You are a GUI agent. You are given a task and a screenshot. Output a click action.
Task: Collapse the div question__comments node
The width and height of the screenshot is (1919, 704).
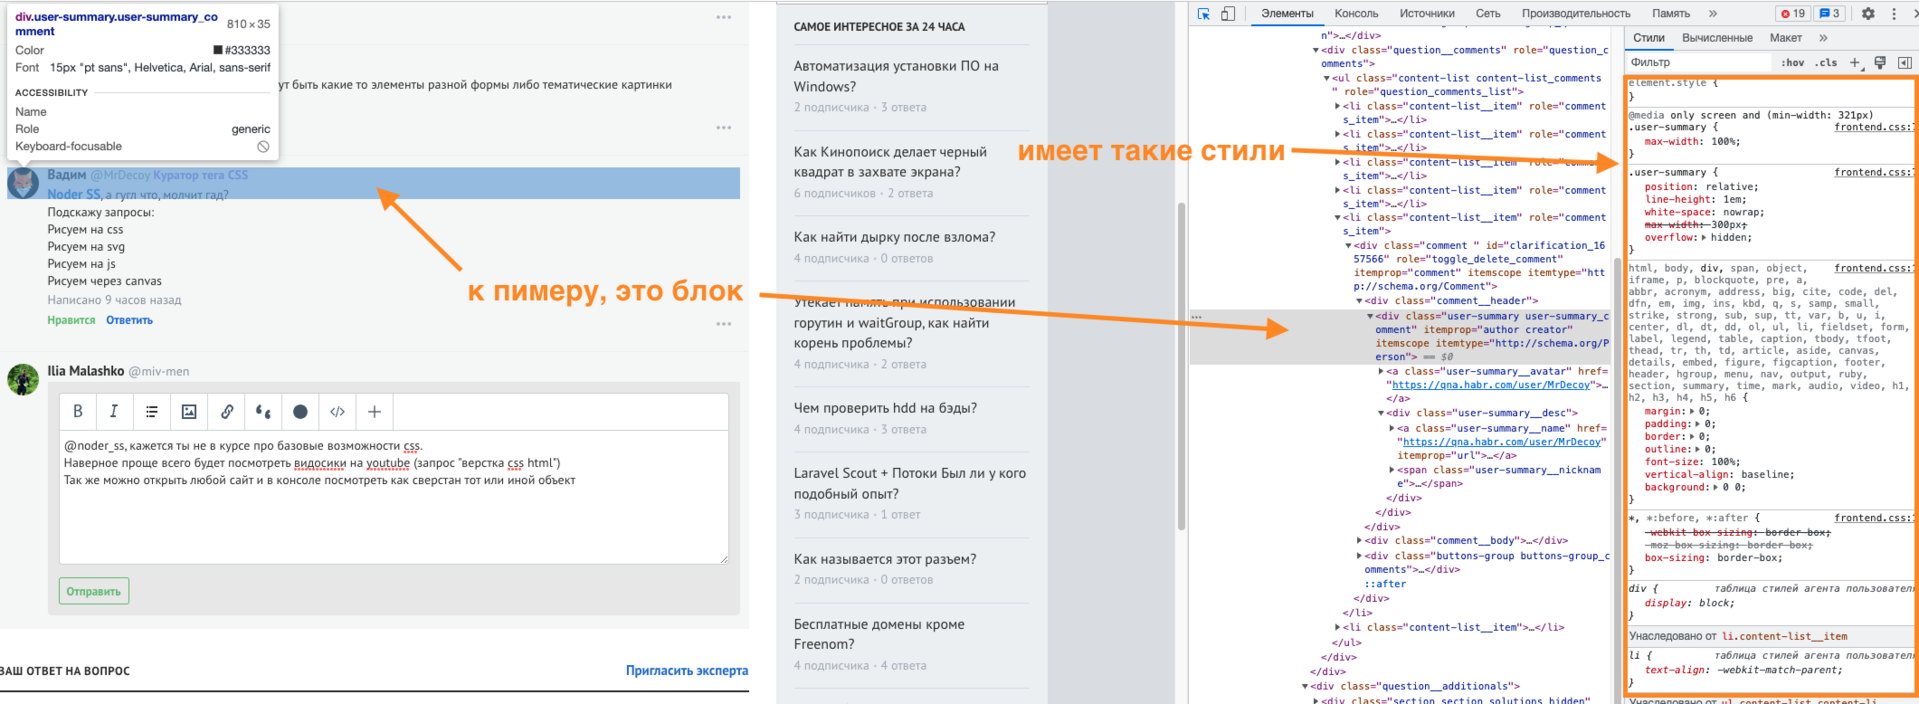coord(1316,50)
